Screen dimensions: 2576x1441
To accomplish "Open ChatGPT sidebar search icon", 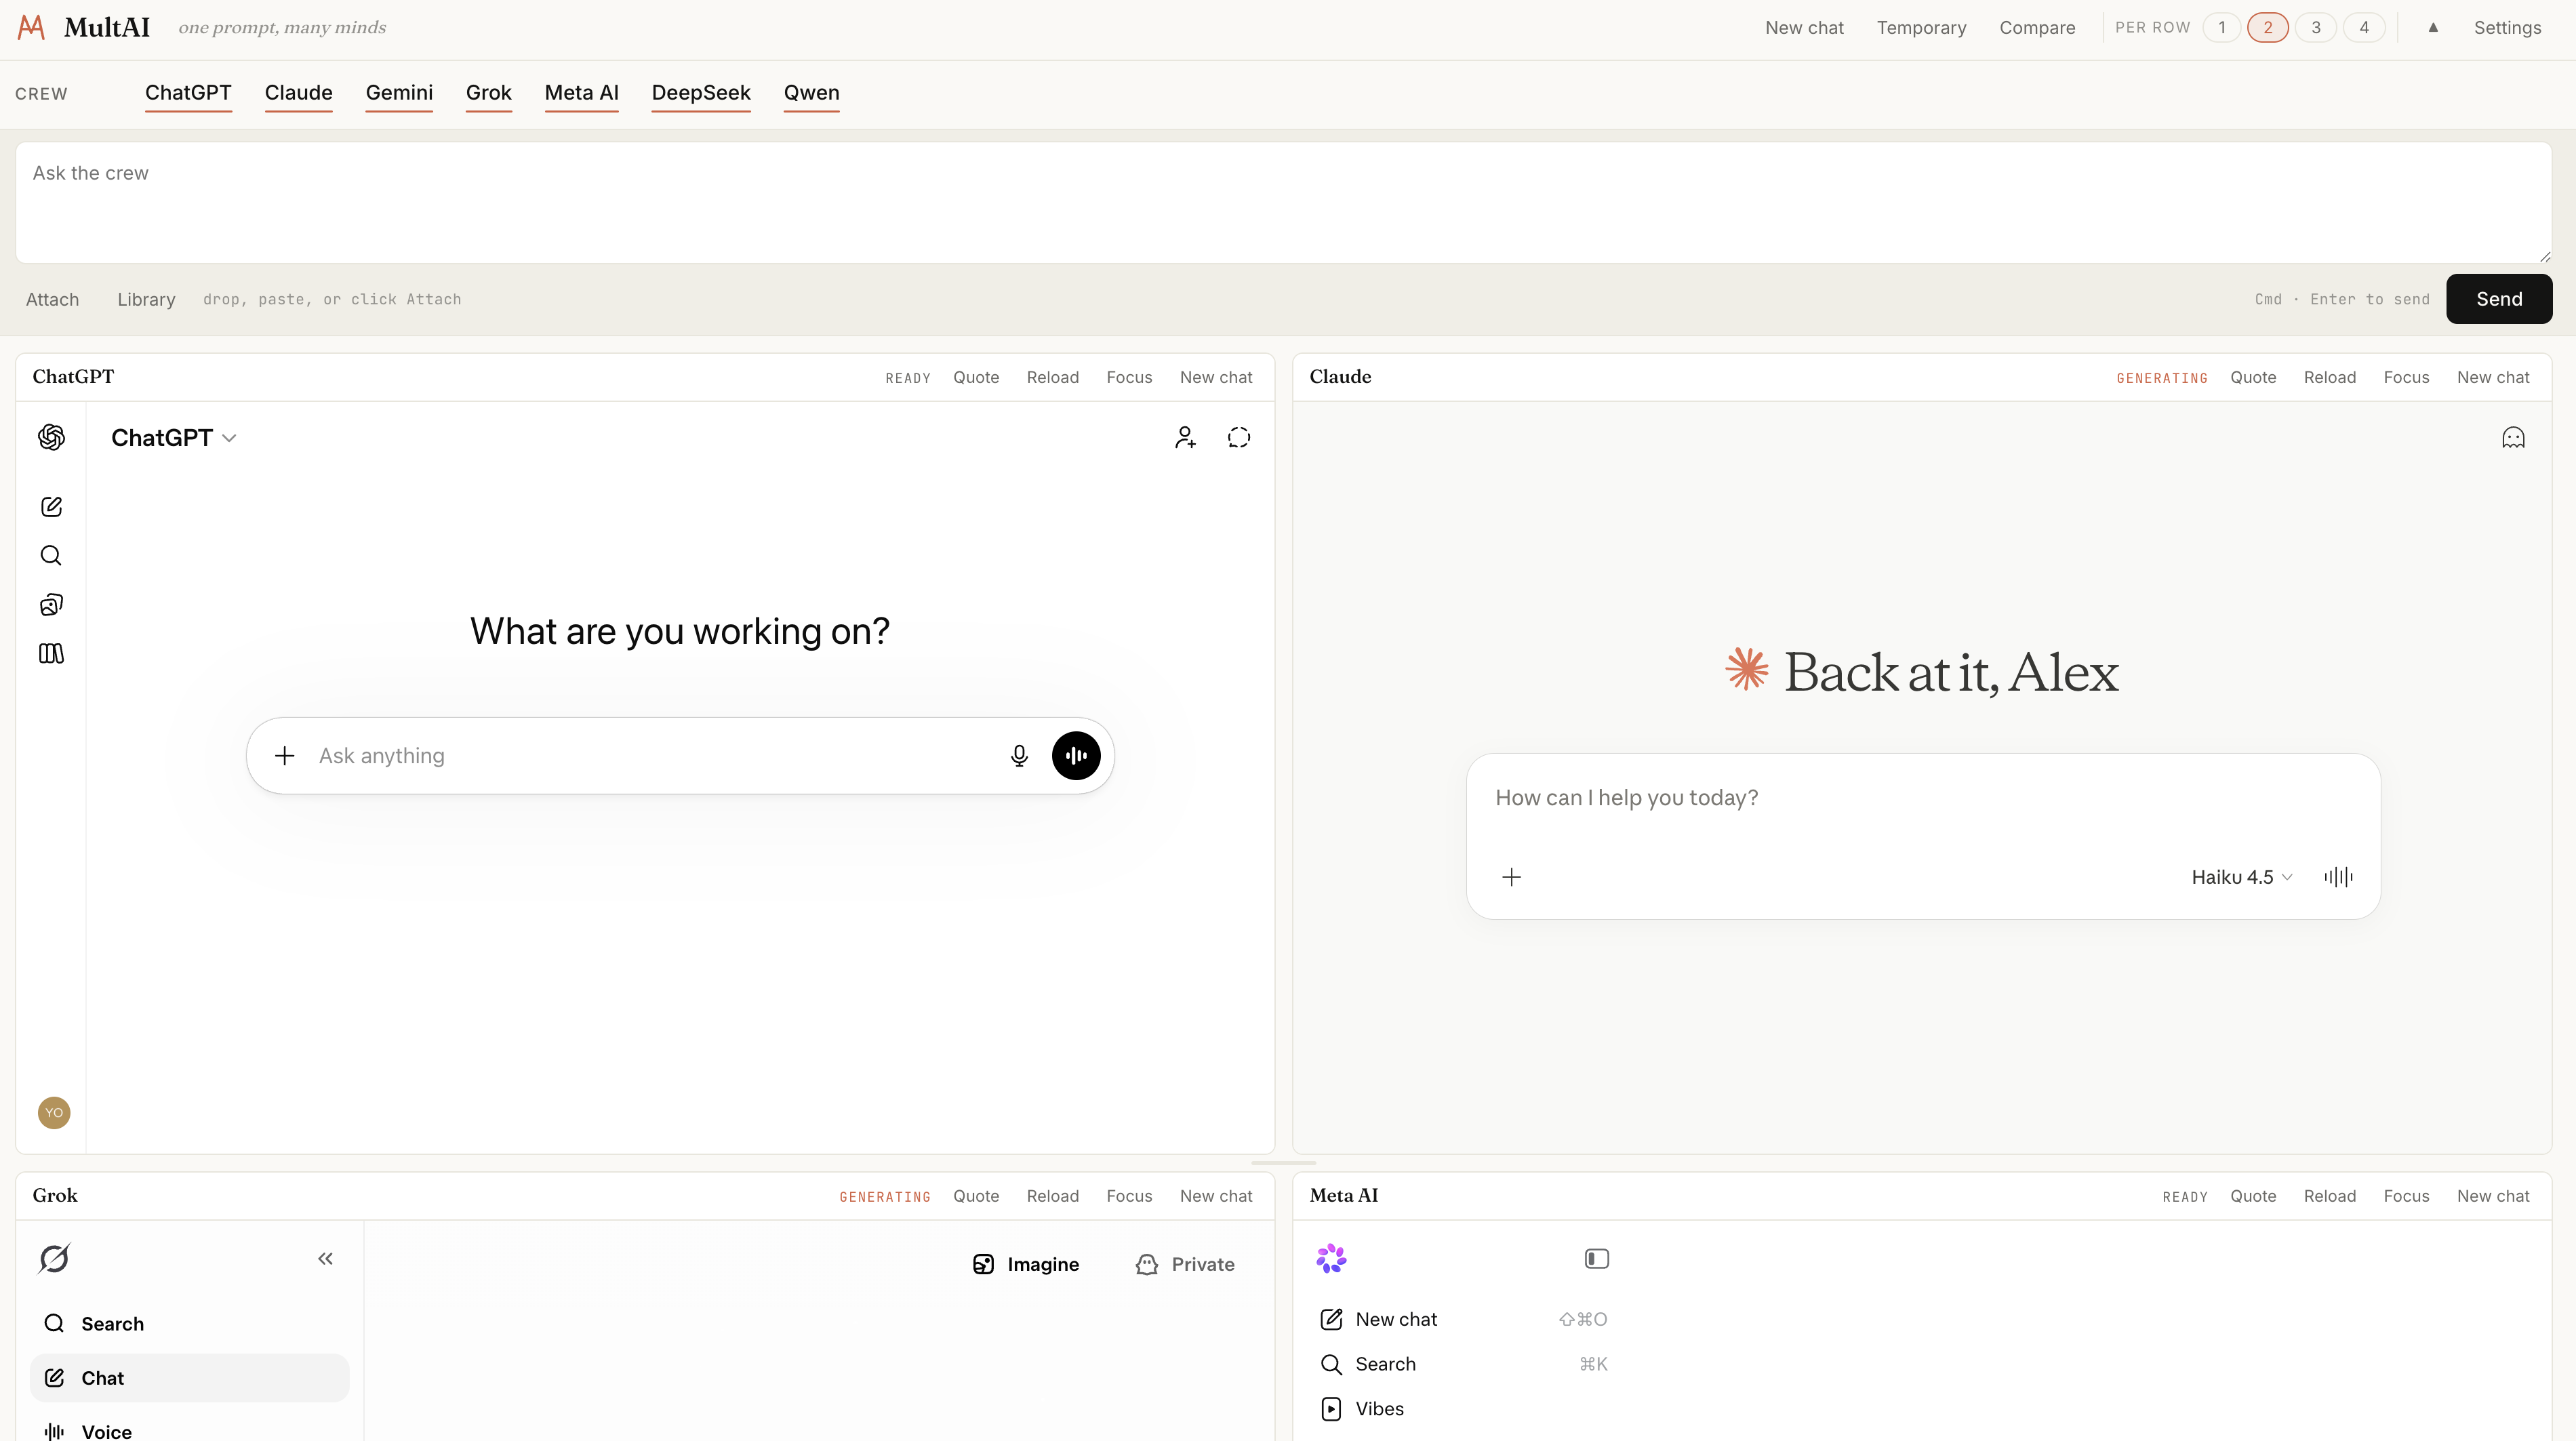I will point(51,556).
